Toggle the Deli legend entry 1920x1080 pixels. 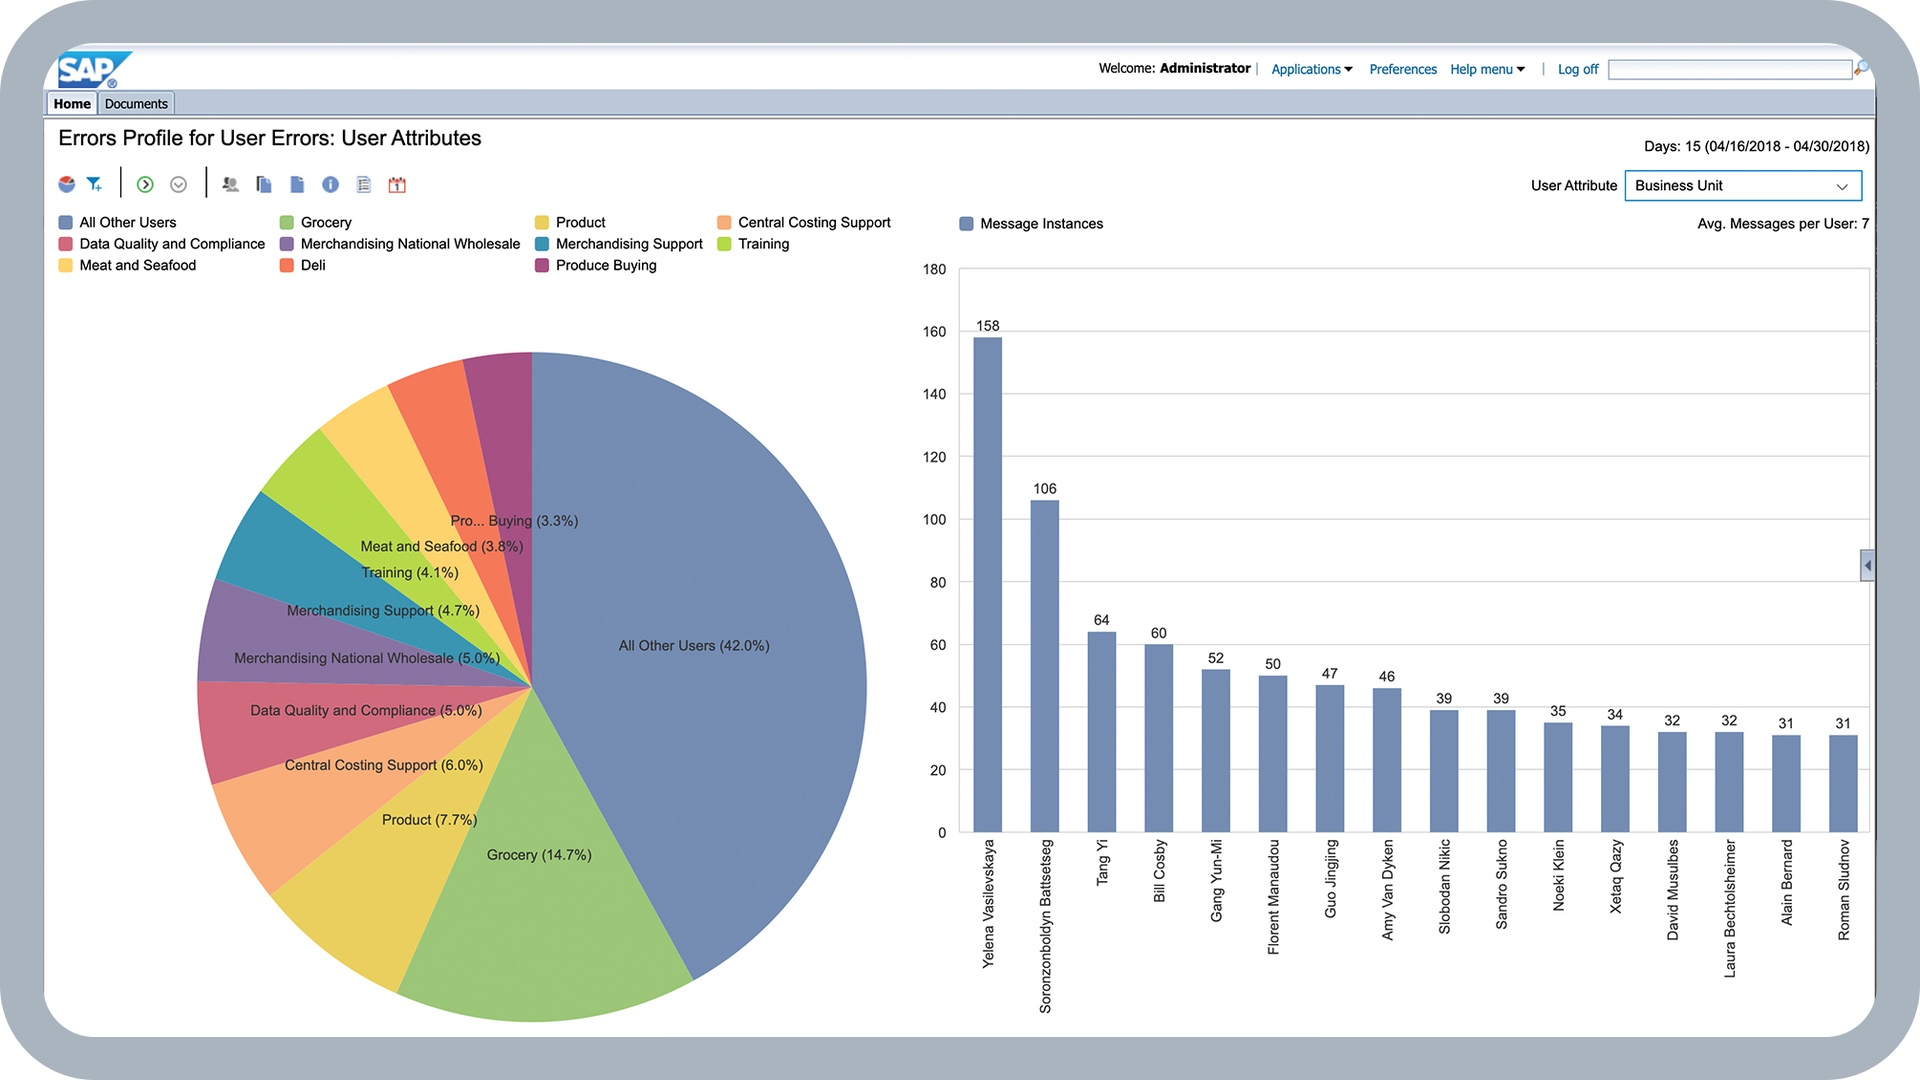[303, 265]
